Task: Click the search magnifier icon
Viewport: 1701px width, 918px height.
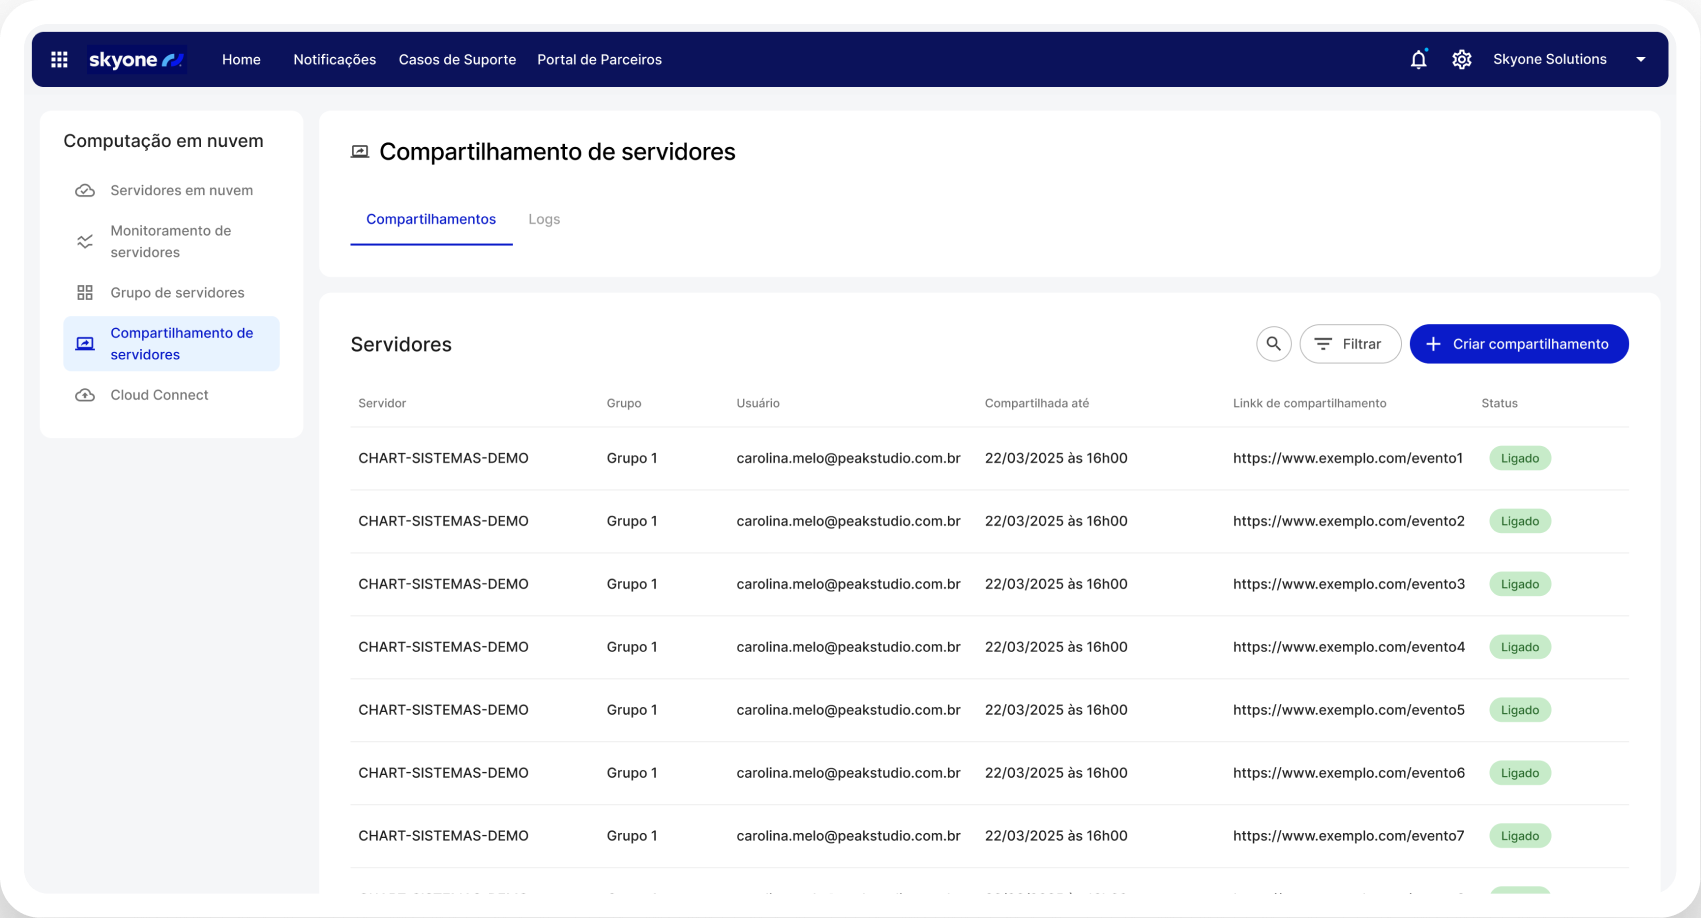Action: 1273,344
